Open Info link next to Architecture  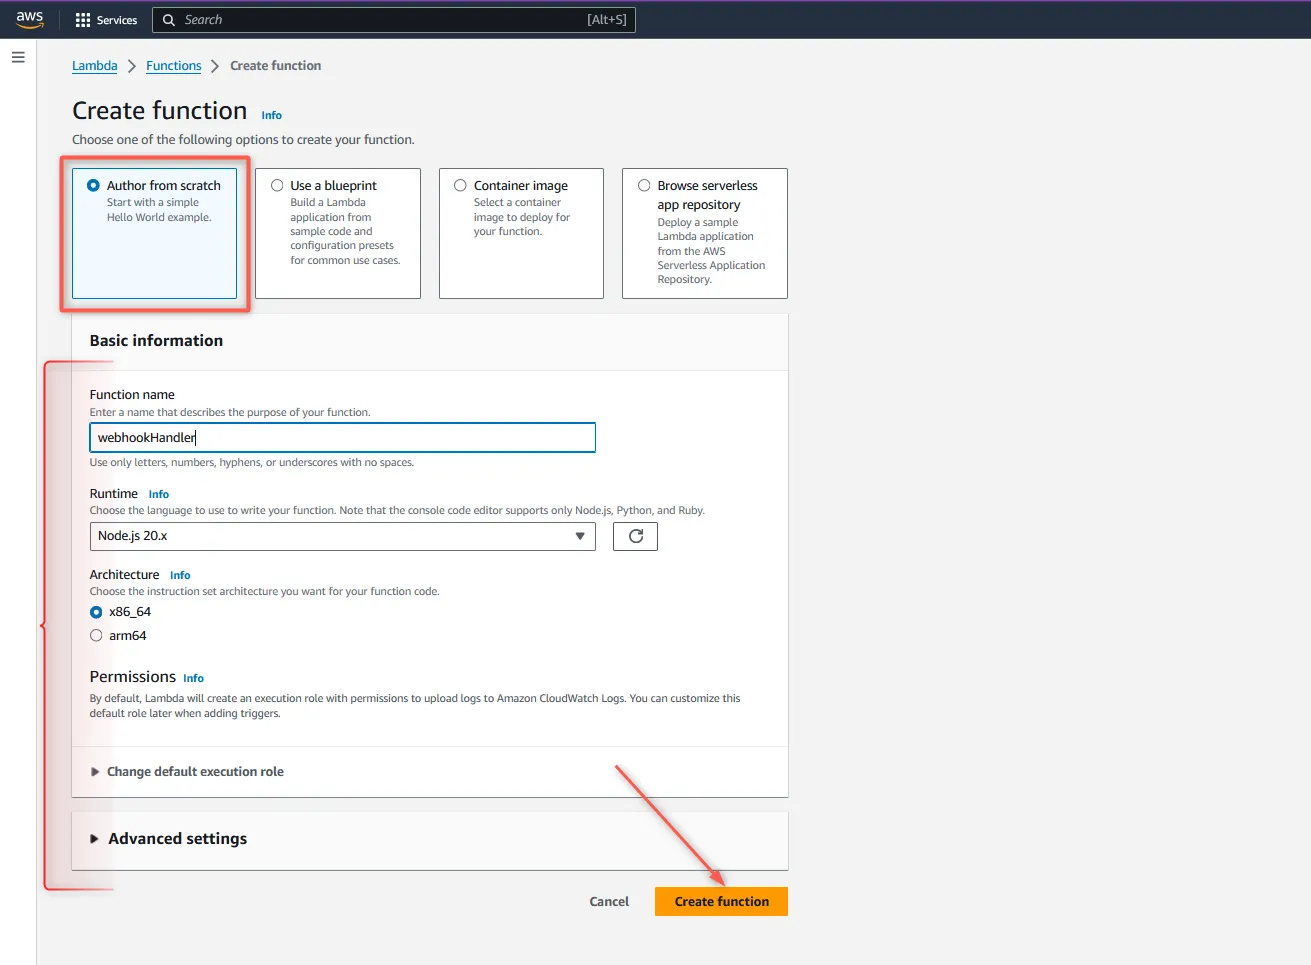180,575
